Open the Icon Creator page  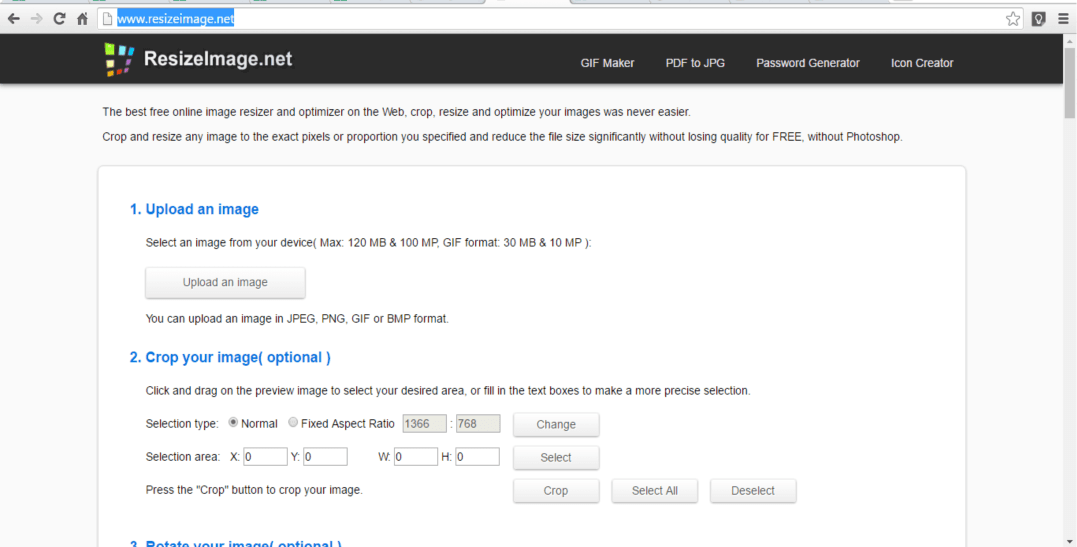pyautogui.click(x=922, y=63)
